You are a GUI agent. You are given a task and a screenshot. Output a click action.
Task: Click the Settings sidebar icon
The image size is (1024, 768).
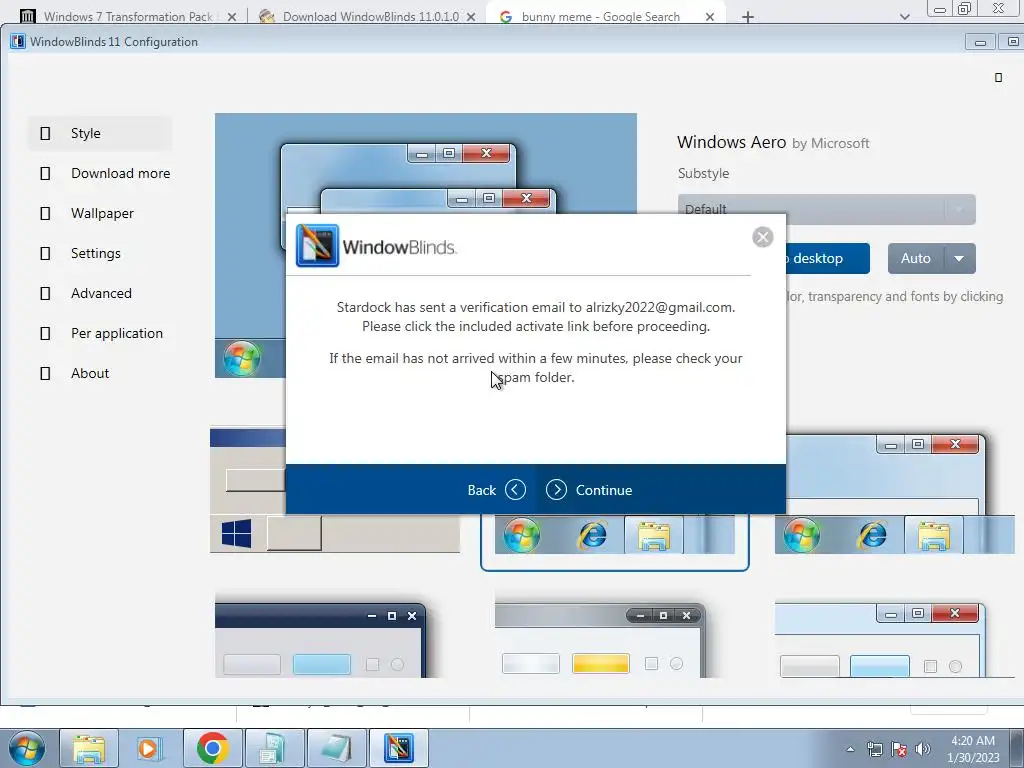tap(45, 253)
